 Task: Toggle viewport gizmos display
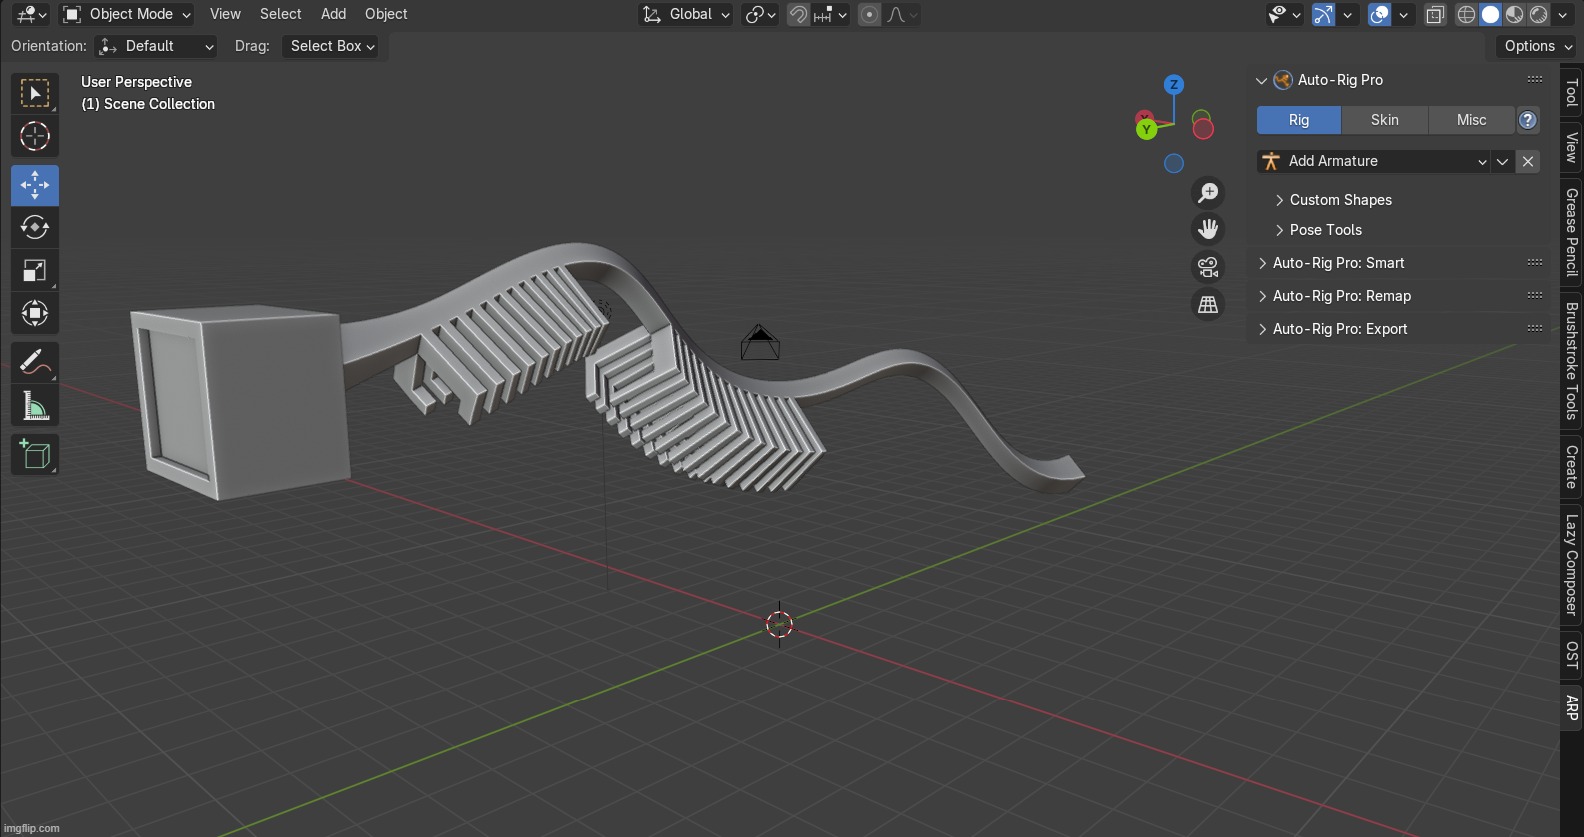click(1323, 14)
